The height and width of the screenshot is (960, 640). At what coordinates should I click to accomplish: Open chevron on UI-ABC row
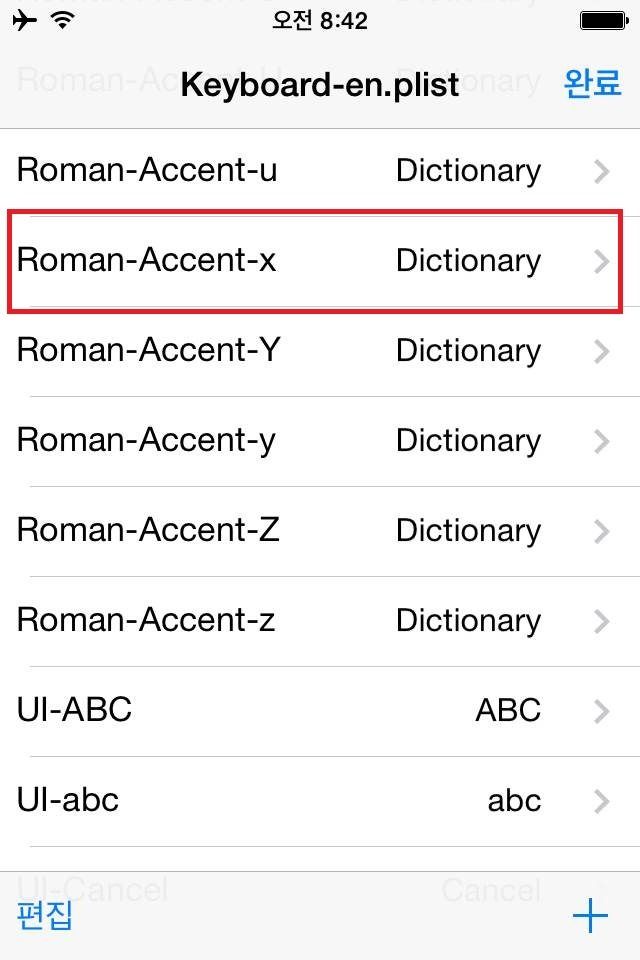tap(601, 712)
